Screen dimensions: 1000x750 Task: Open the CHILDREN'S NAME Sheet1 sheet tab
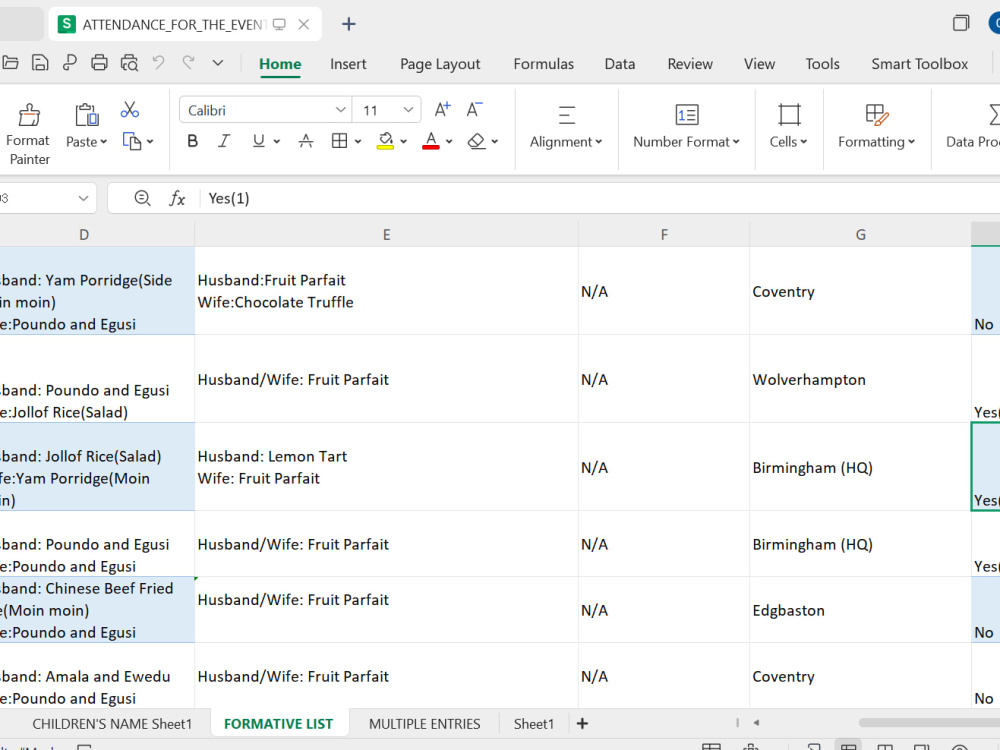point(112,724)
